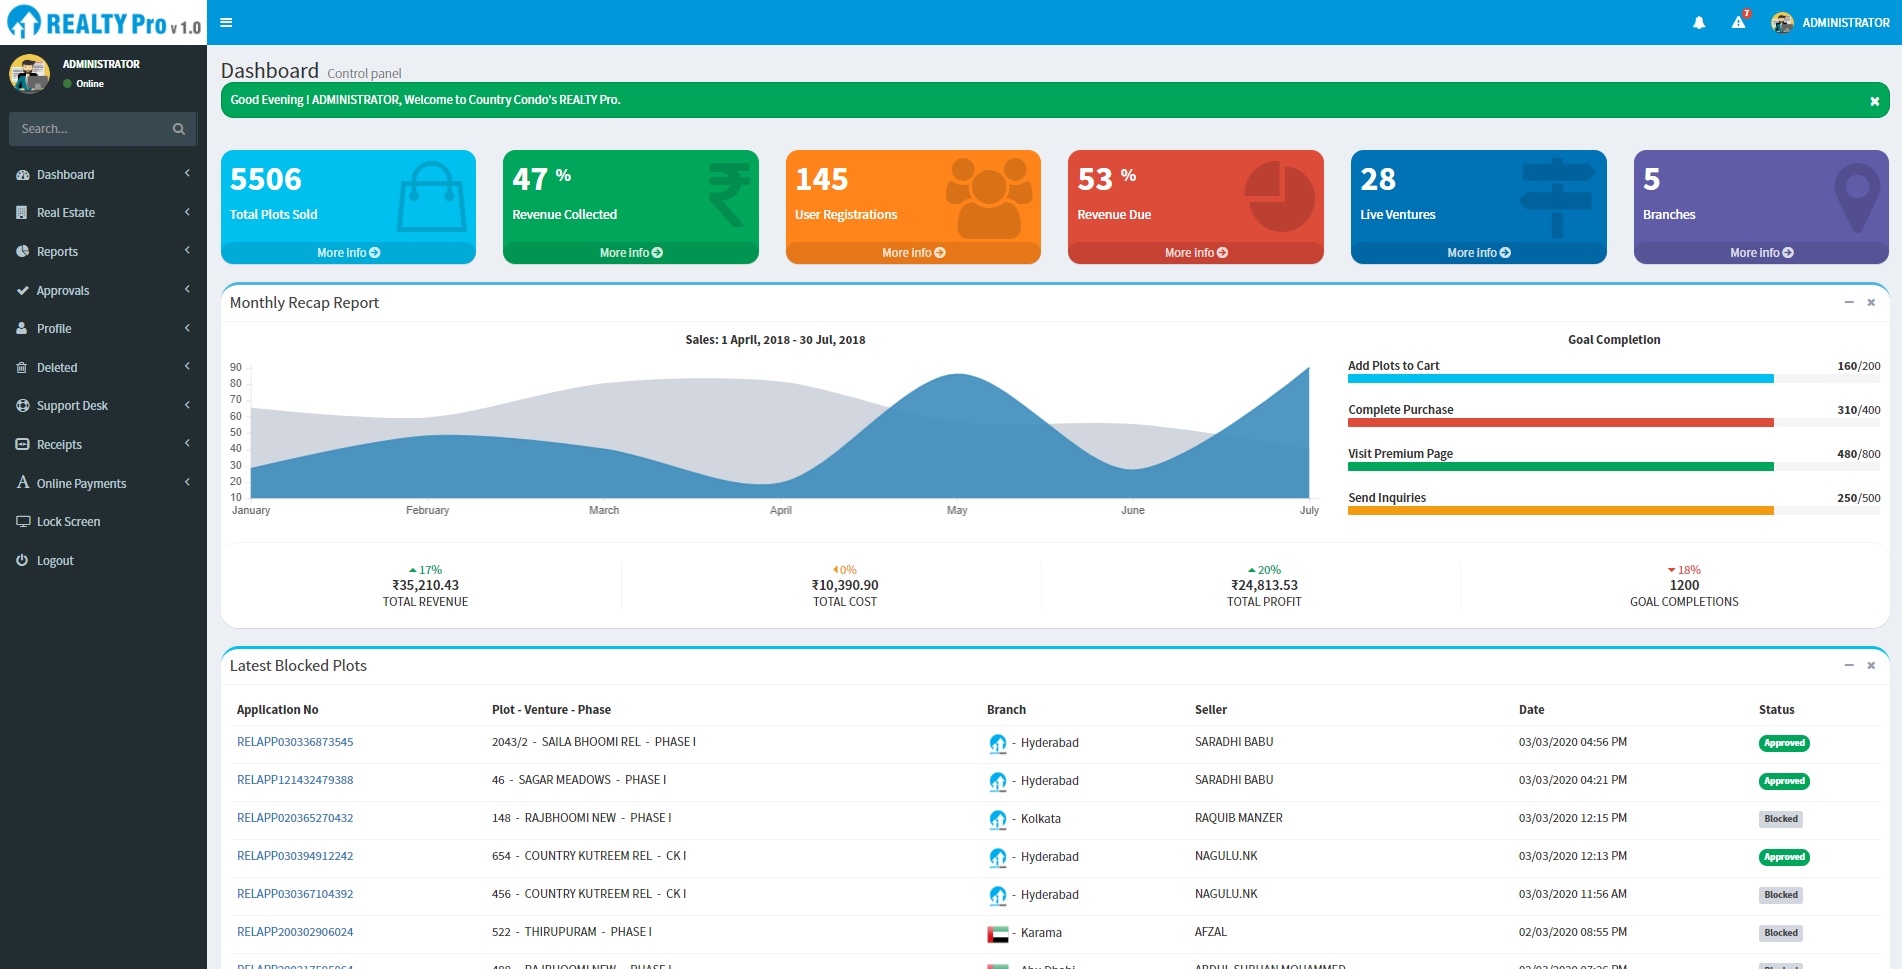
Task: Click the Deleted trash icon in sidebar
Action: [x=22, y=368]
